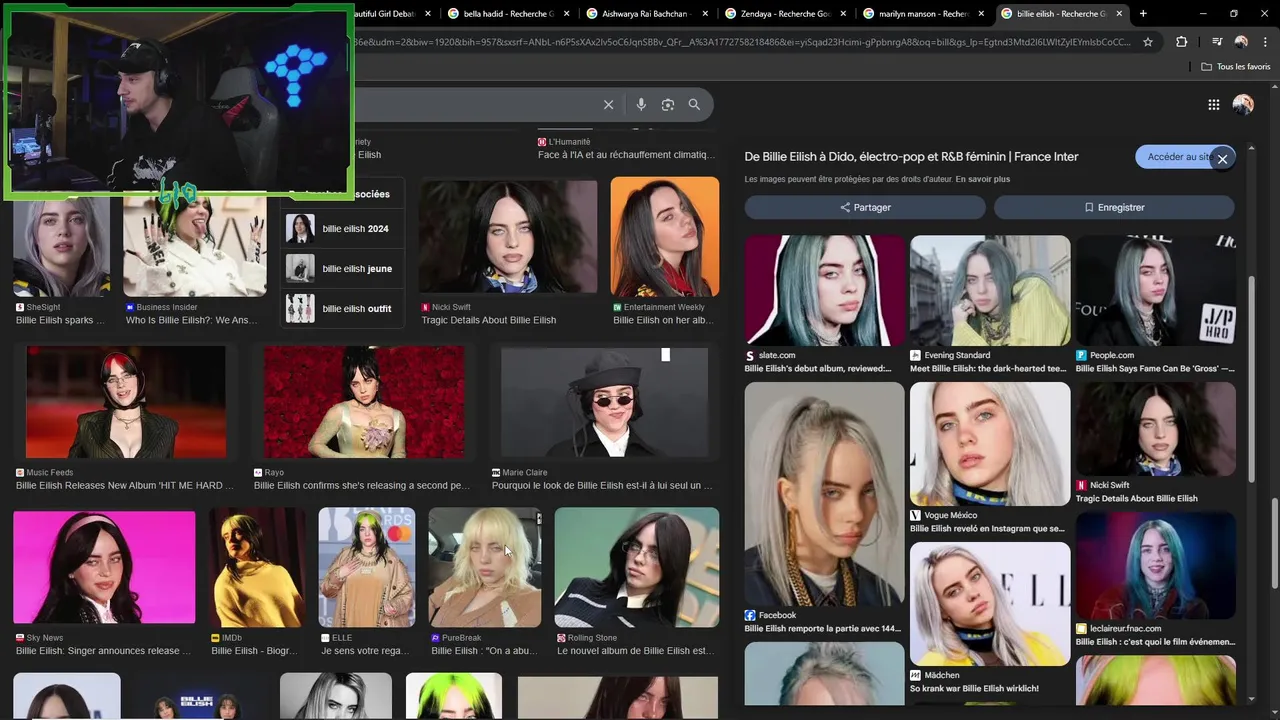Open Google Lens image search icon
Viewport: 1280px width, 720px height.
(x=668, y=104)
